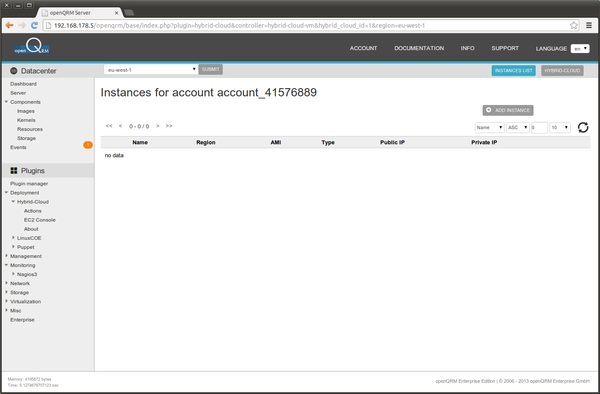The width and height of the screenshot is (600, 394).
Task: Open INFO menu
Action: coord(467,48)
